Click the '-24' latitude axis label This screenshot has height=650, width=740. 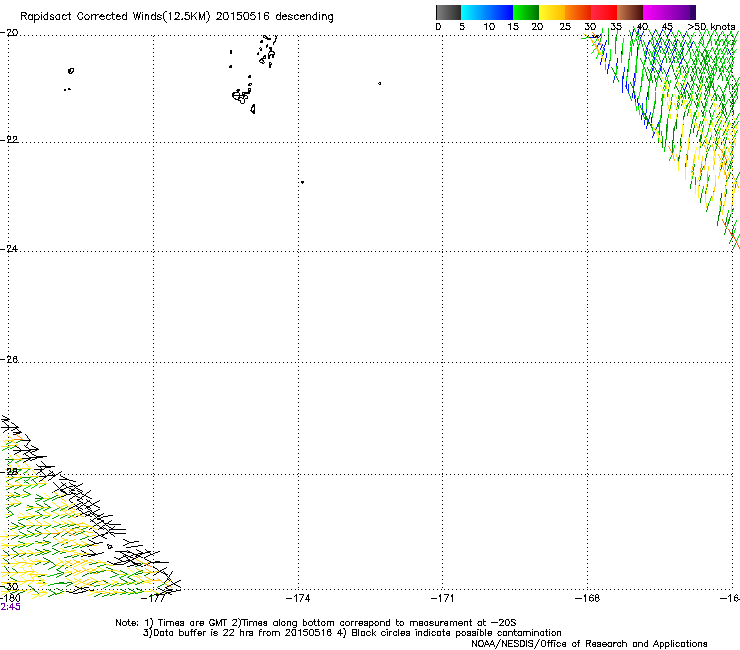click(9, 248)
